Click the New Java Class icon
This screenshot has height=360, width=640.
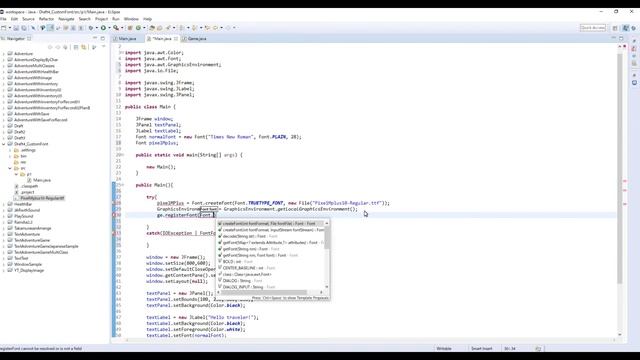138,28
